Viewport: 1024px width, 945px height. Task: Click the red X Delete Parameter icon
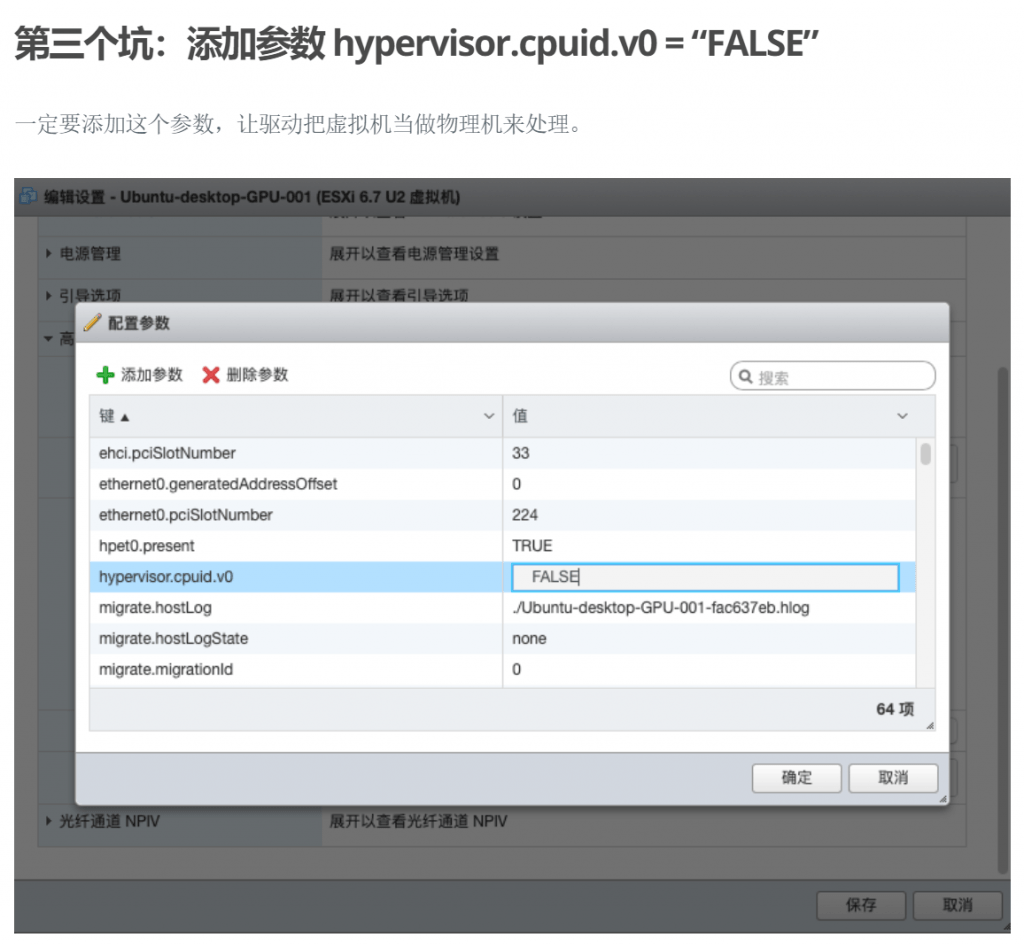[210, 375]
